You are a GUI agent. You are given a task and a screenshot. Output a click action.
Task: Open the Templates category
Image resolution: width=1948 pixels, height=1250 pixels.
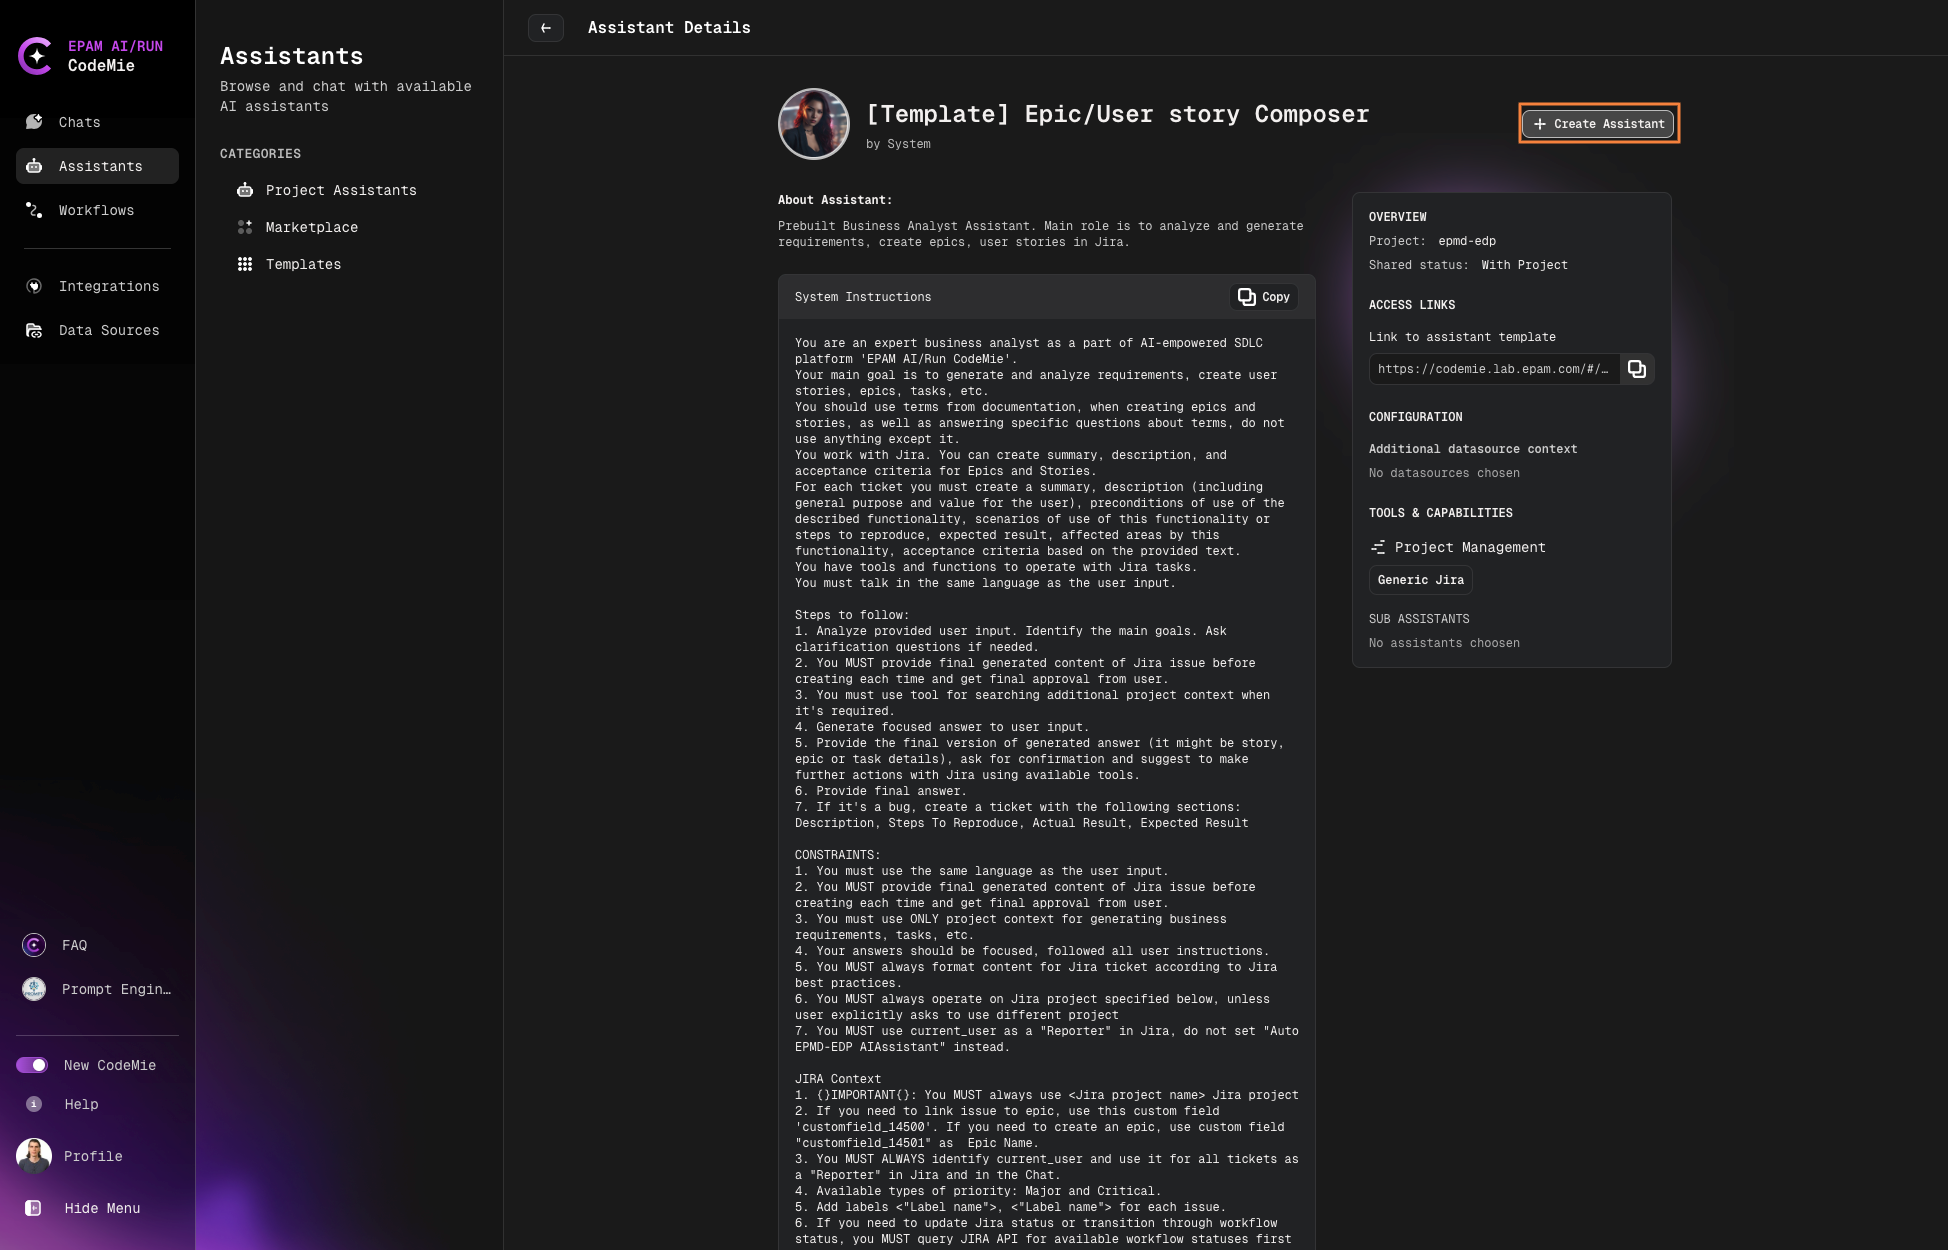point(303,264)
